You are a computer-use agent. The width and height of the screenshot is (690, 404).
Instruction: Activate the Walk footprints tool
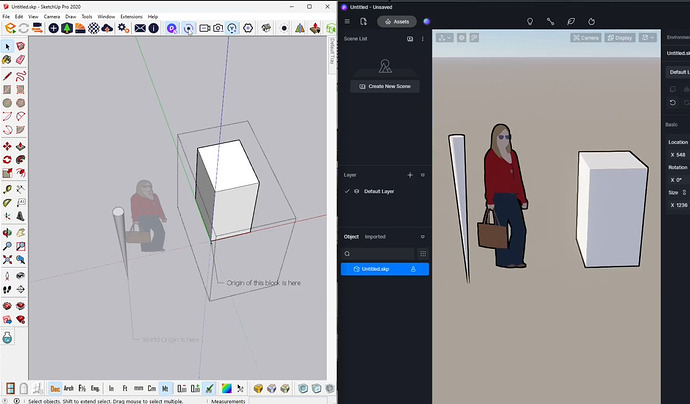[x=7, y=289]
